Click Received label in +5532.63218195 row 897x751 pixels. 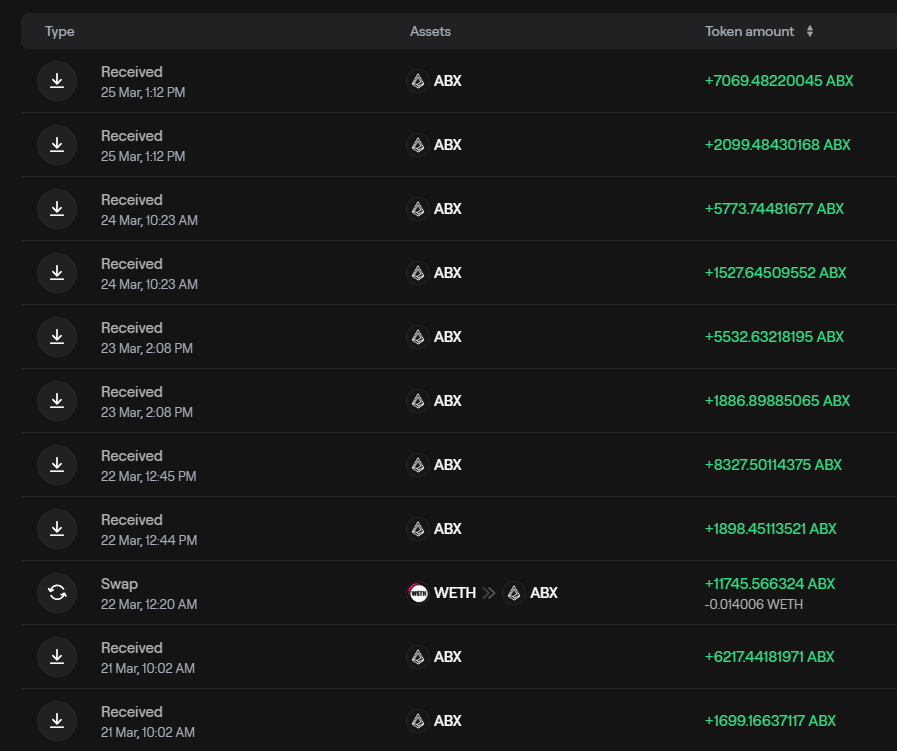point(132,328)
